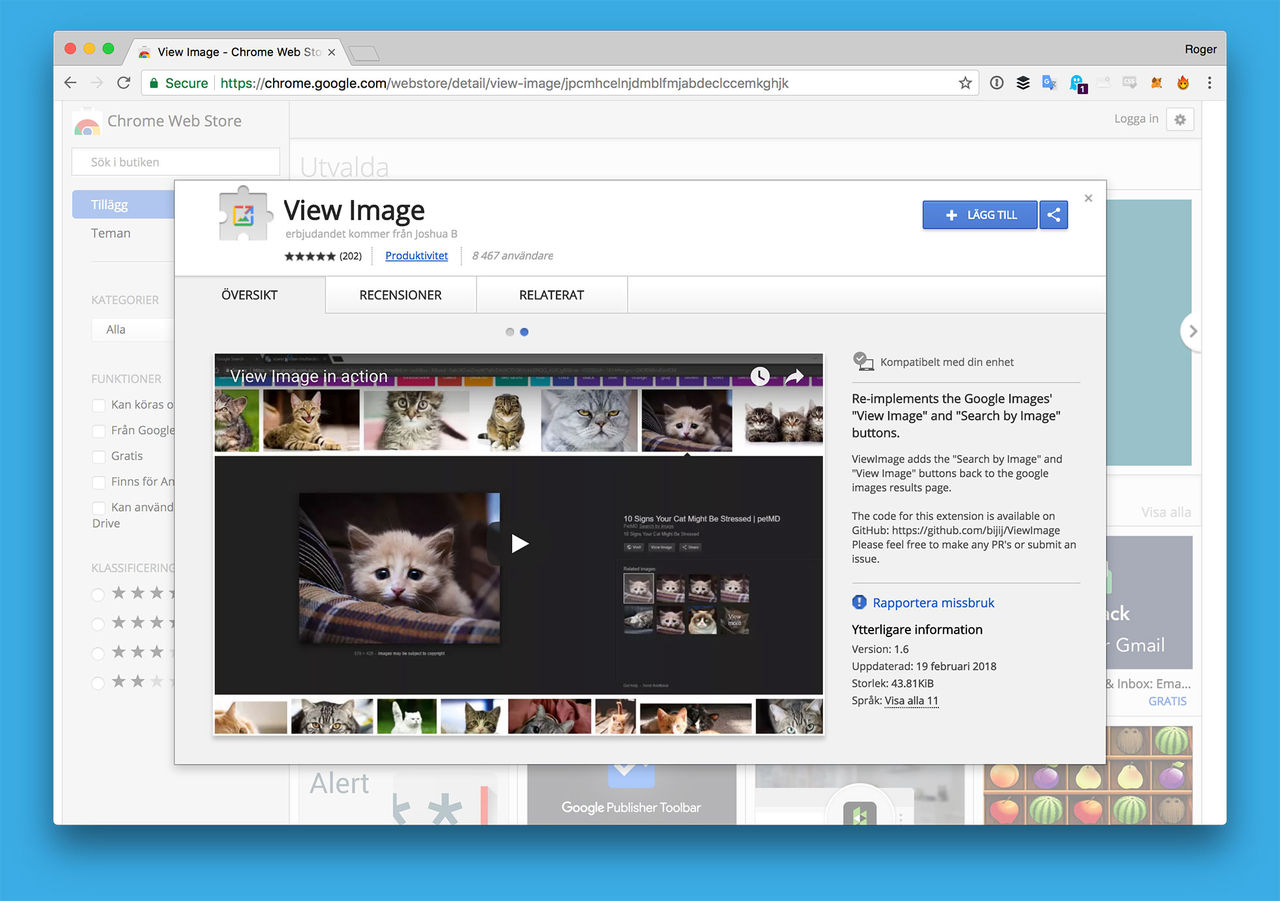Switch to the RELATERAT tab
1280x901 pixels.
click(552, 295)
